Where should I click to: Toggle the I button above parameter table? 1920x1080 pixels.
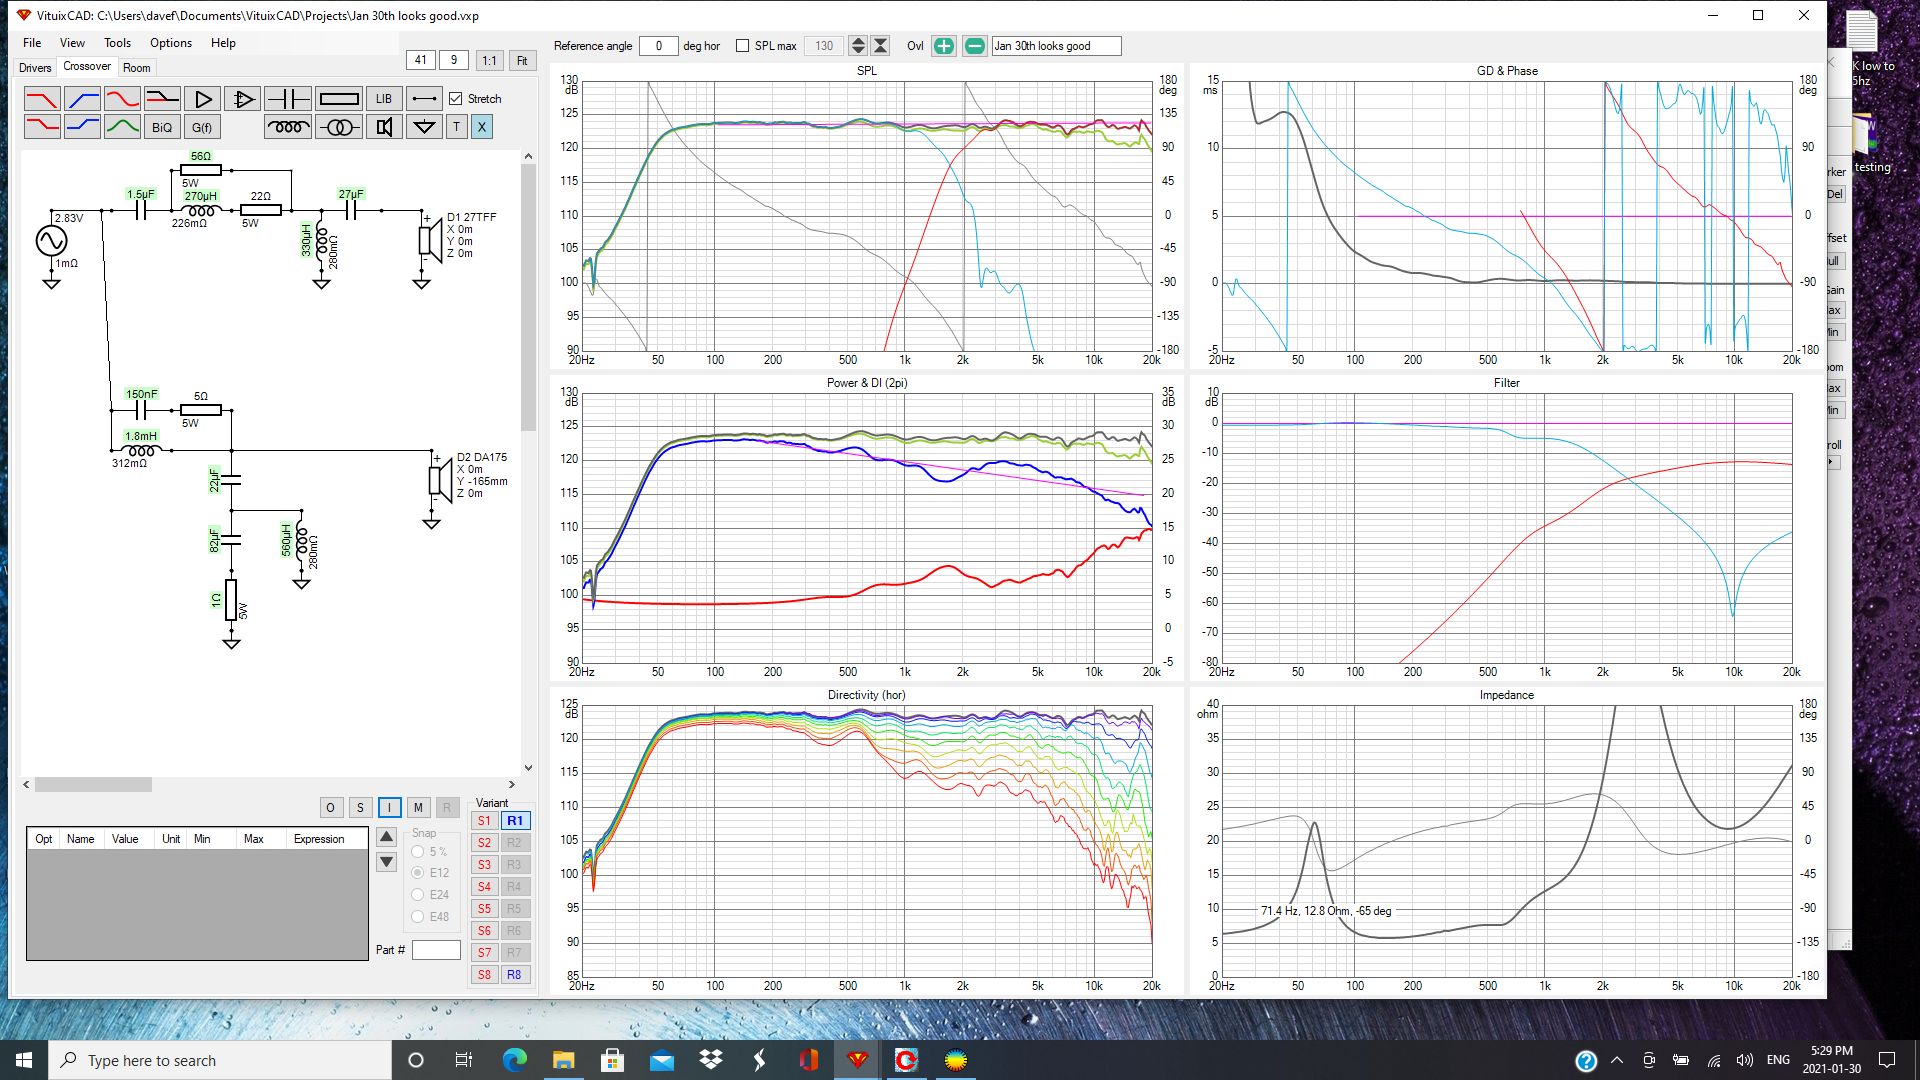pyautogui.click(x=390, y=808)
